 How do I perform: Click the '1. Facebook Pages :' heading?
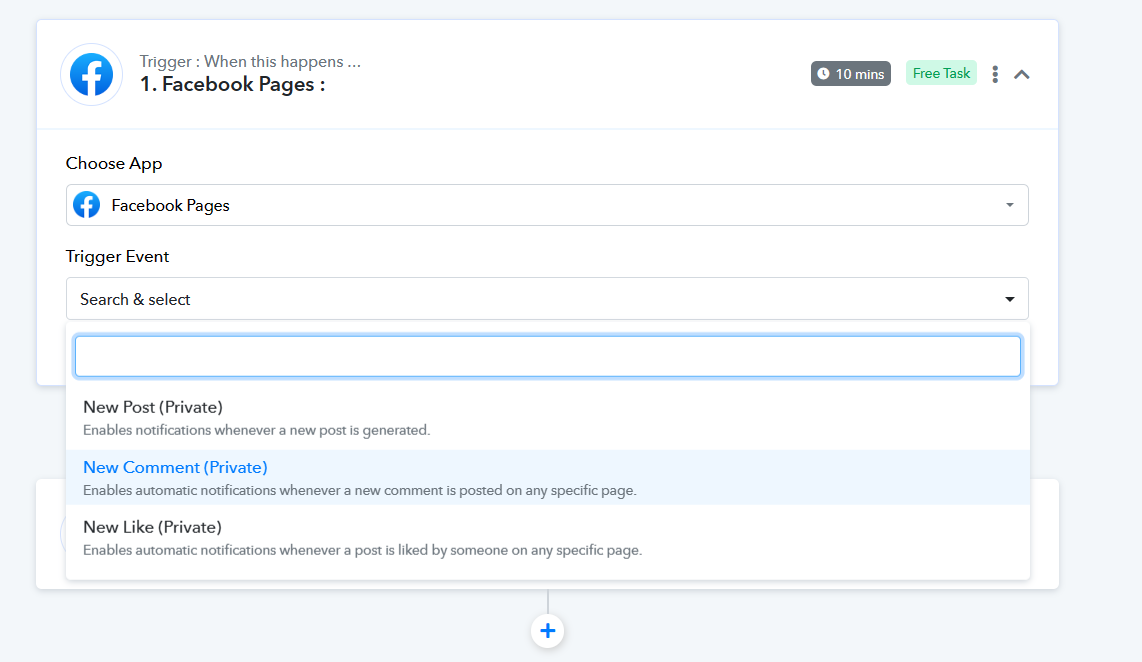point(232,84)
